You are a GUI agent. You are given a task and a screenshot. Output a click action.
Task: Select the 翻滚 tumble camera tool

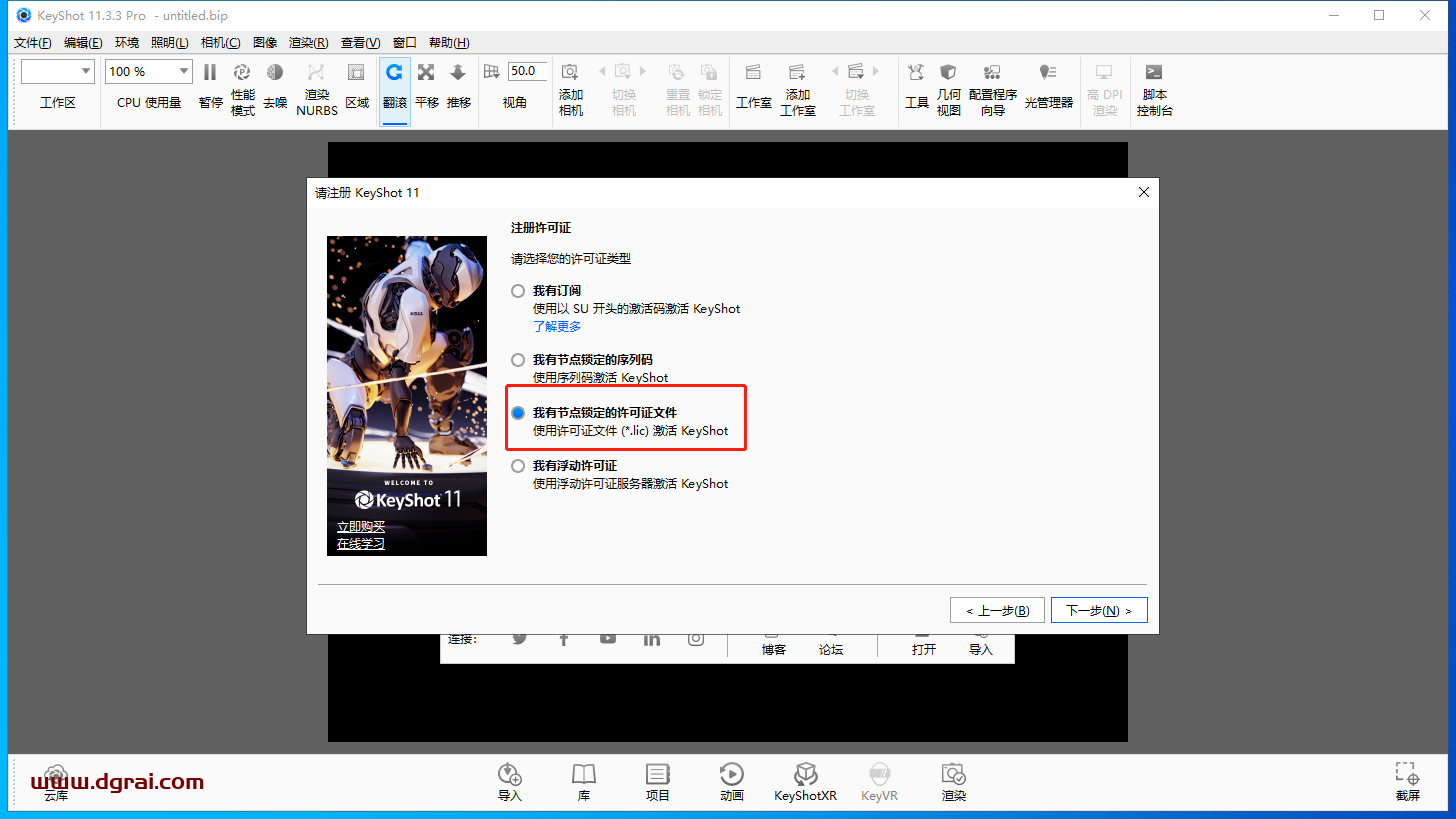click(395, 73)
